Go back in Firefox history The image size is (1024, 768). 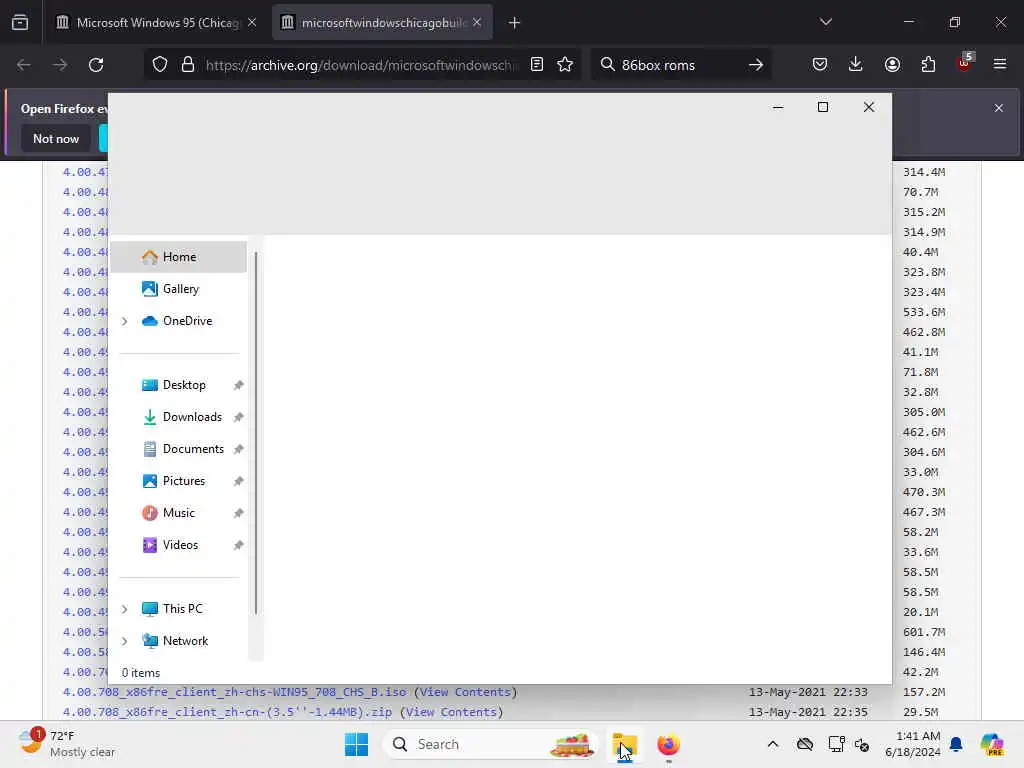click(x=24, y=65)
